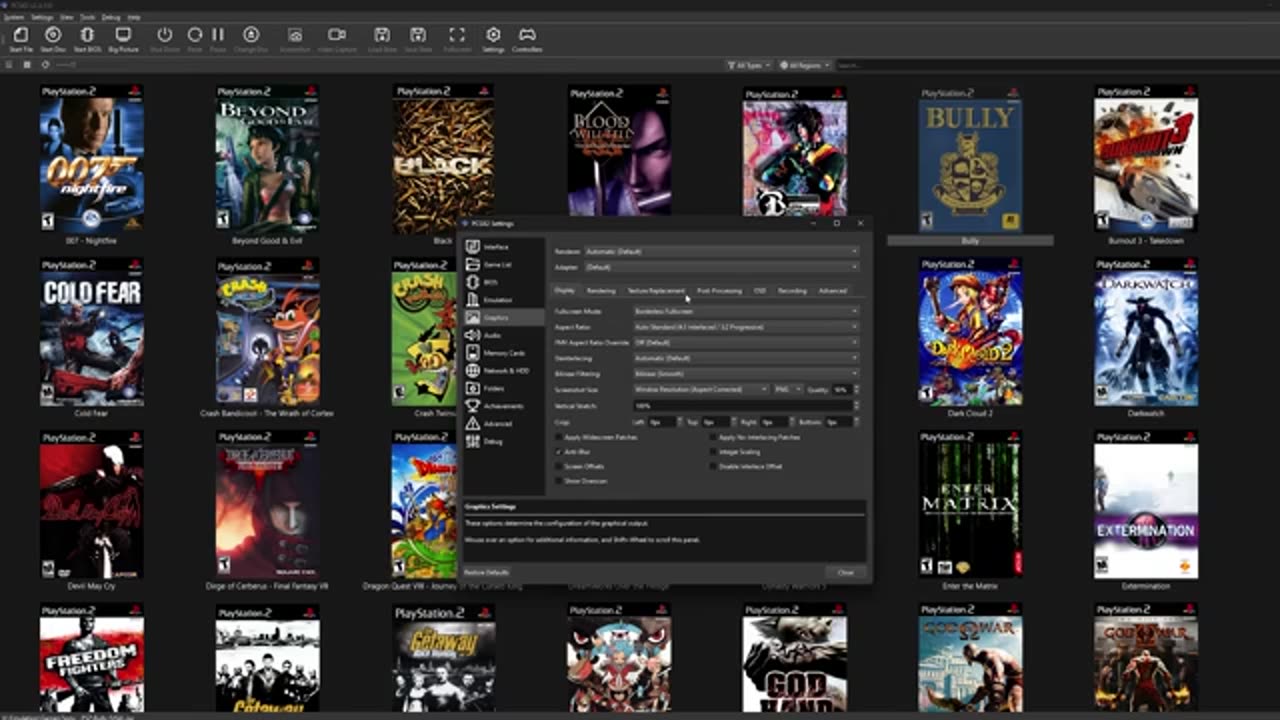Click the Start Disc toolbar icon
1280x720 pixels.
pos(53,39)
